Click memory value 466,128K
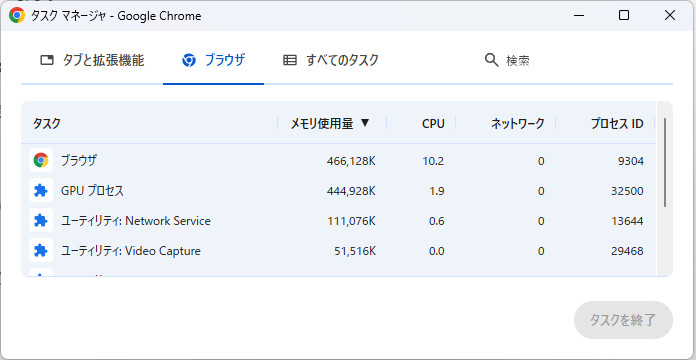 (351, 161)
